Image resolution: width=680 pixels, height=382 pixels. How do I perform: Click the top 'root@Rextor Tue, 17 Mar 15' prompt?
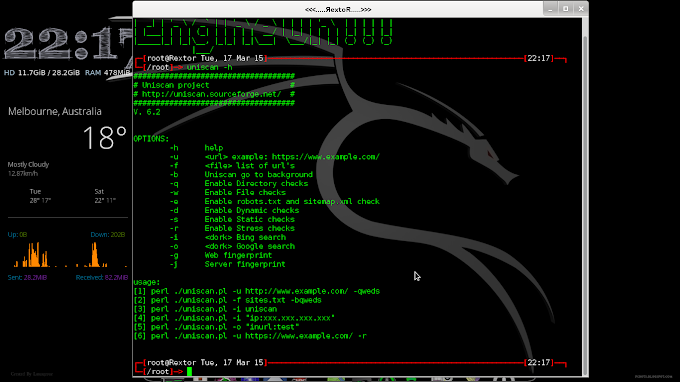(205, 58)
